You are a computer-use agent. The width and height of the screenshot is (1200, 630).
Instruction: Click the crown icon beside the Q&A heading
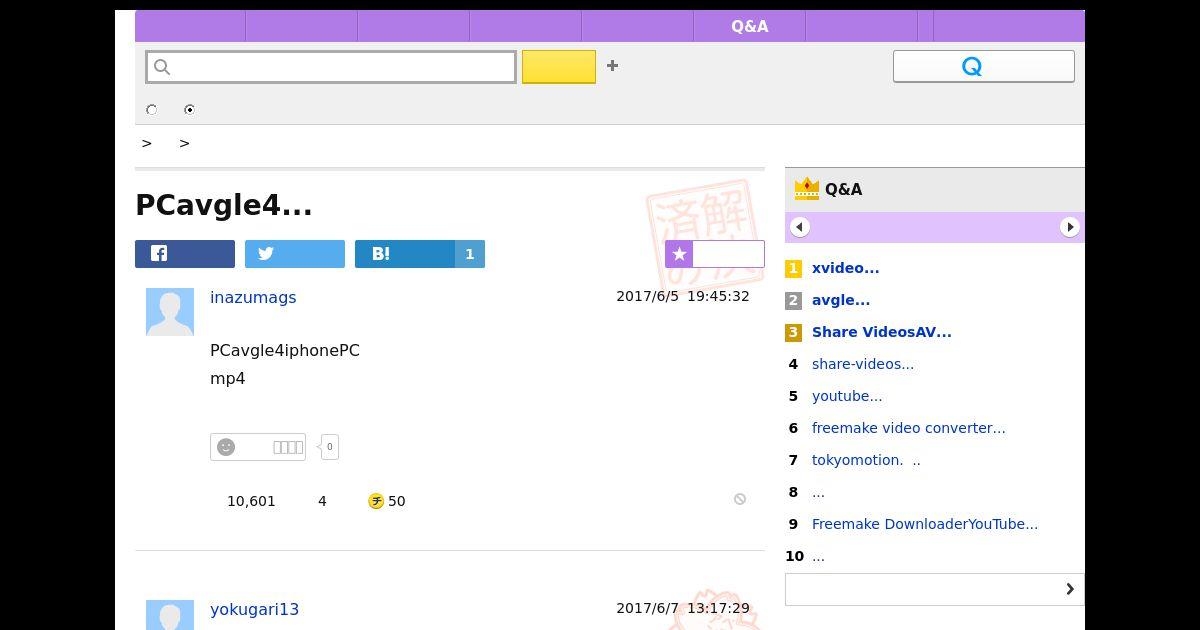point(806,188)
